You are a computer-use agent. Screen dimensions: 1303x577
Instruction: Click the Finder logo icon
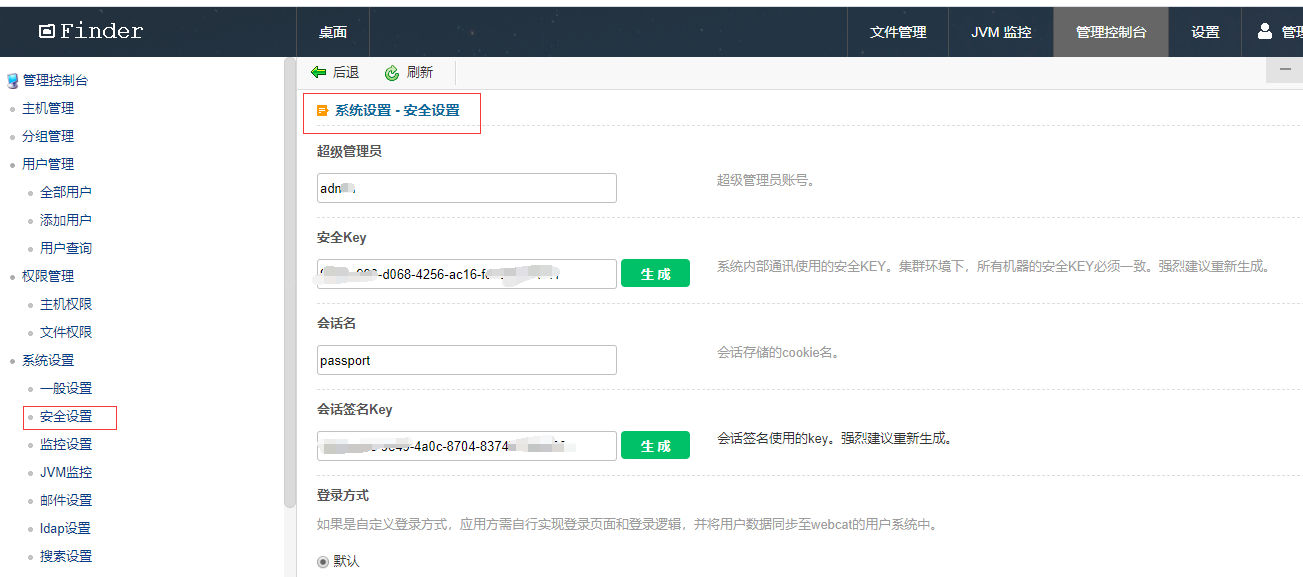pyautogui.click(x=46, y=31)
